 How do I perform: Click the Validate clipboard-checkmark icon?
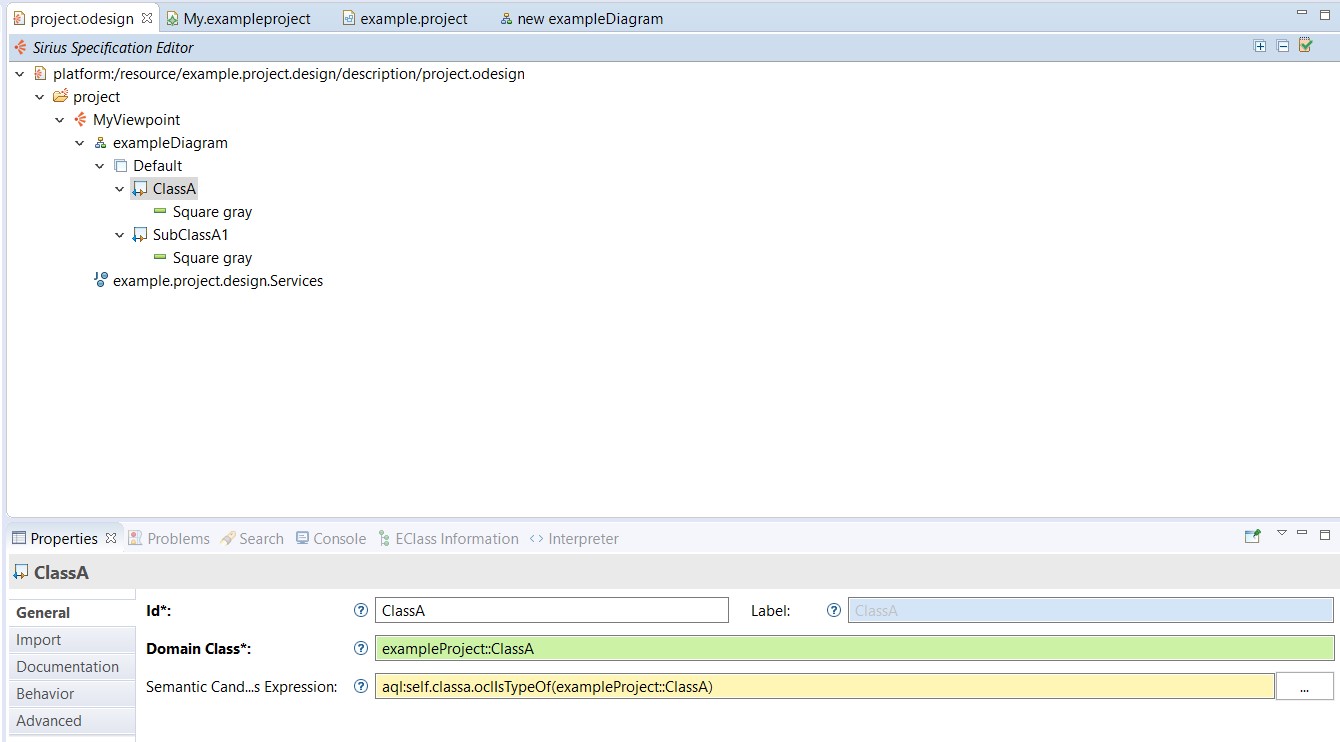pyautogui.click(x=1305, y=45)
